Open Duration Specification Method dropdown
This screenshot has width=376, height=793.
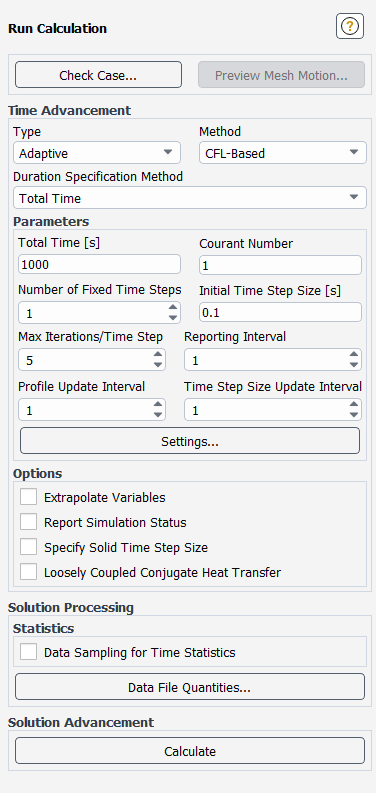[x=190, y=198]
